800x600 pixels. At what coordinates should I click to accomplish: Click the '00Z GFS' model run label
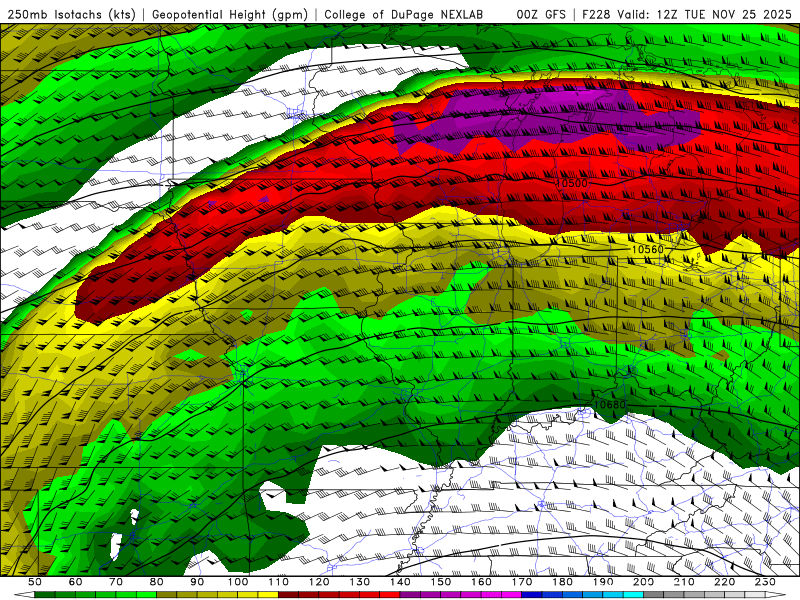pyautogui.click(x=541, y=15)
